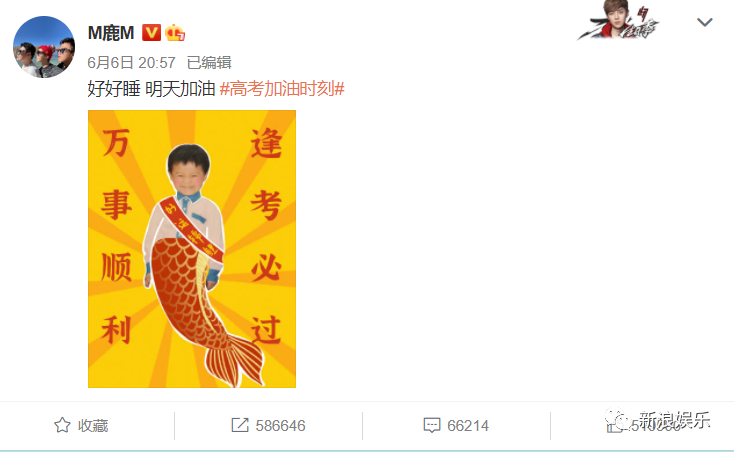Screen dimensions: 734x452
Task: Open the #高考加油时刻# hashtag
Action: click(282, 88)
